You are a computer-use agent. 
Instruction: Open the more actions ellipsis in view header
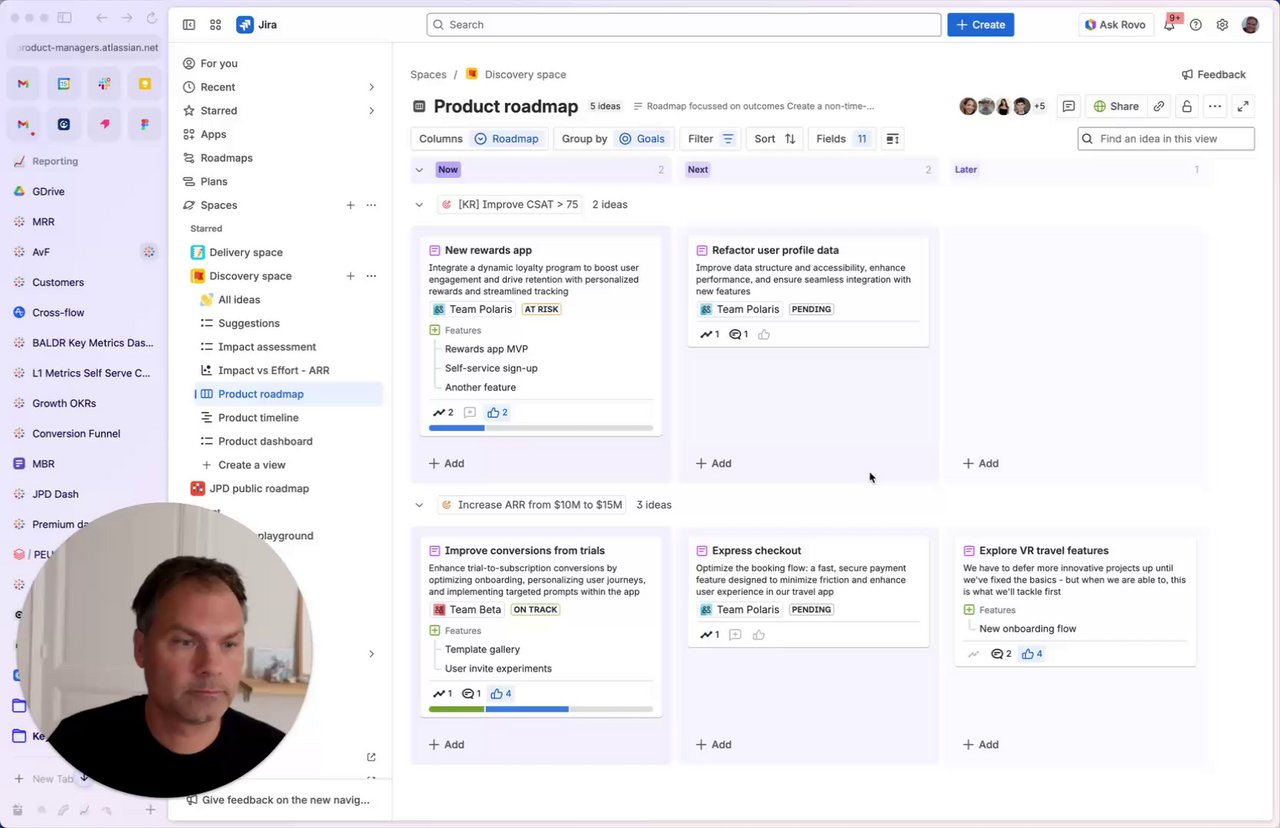click(x=1214, y=106)
